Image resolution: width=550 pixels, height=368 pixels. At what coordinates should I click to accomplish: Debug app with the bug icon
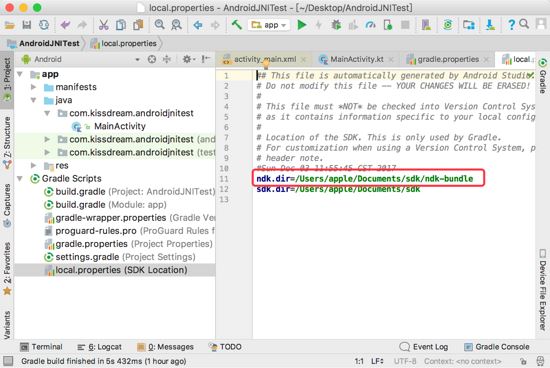click(x=336, y=25)
